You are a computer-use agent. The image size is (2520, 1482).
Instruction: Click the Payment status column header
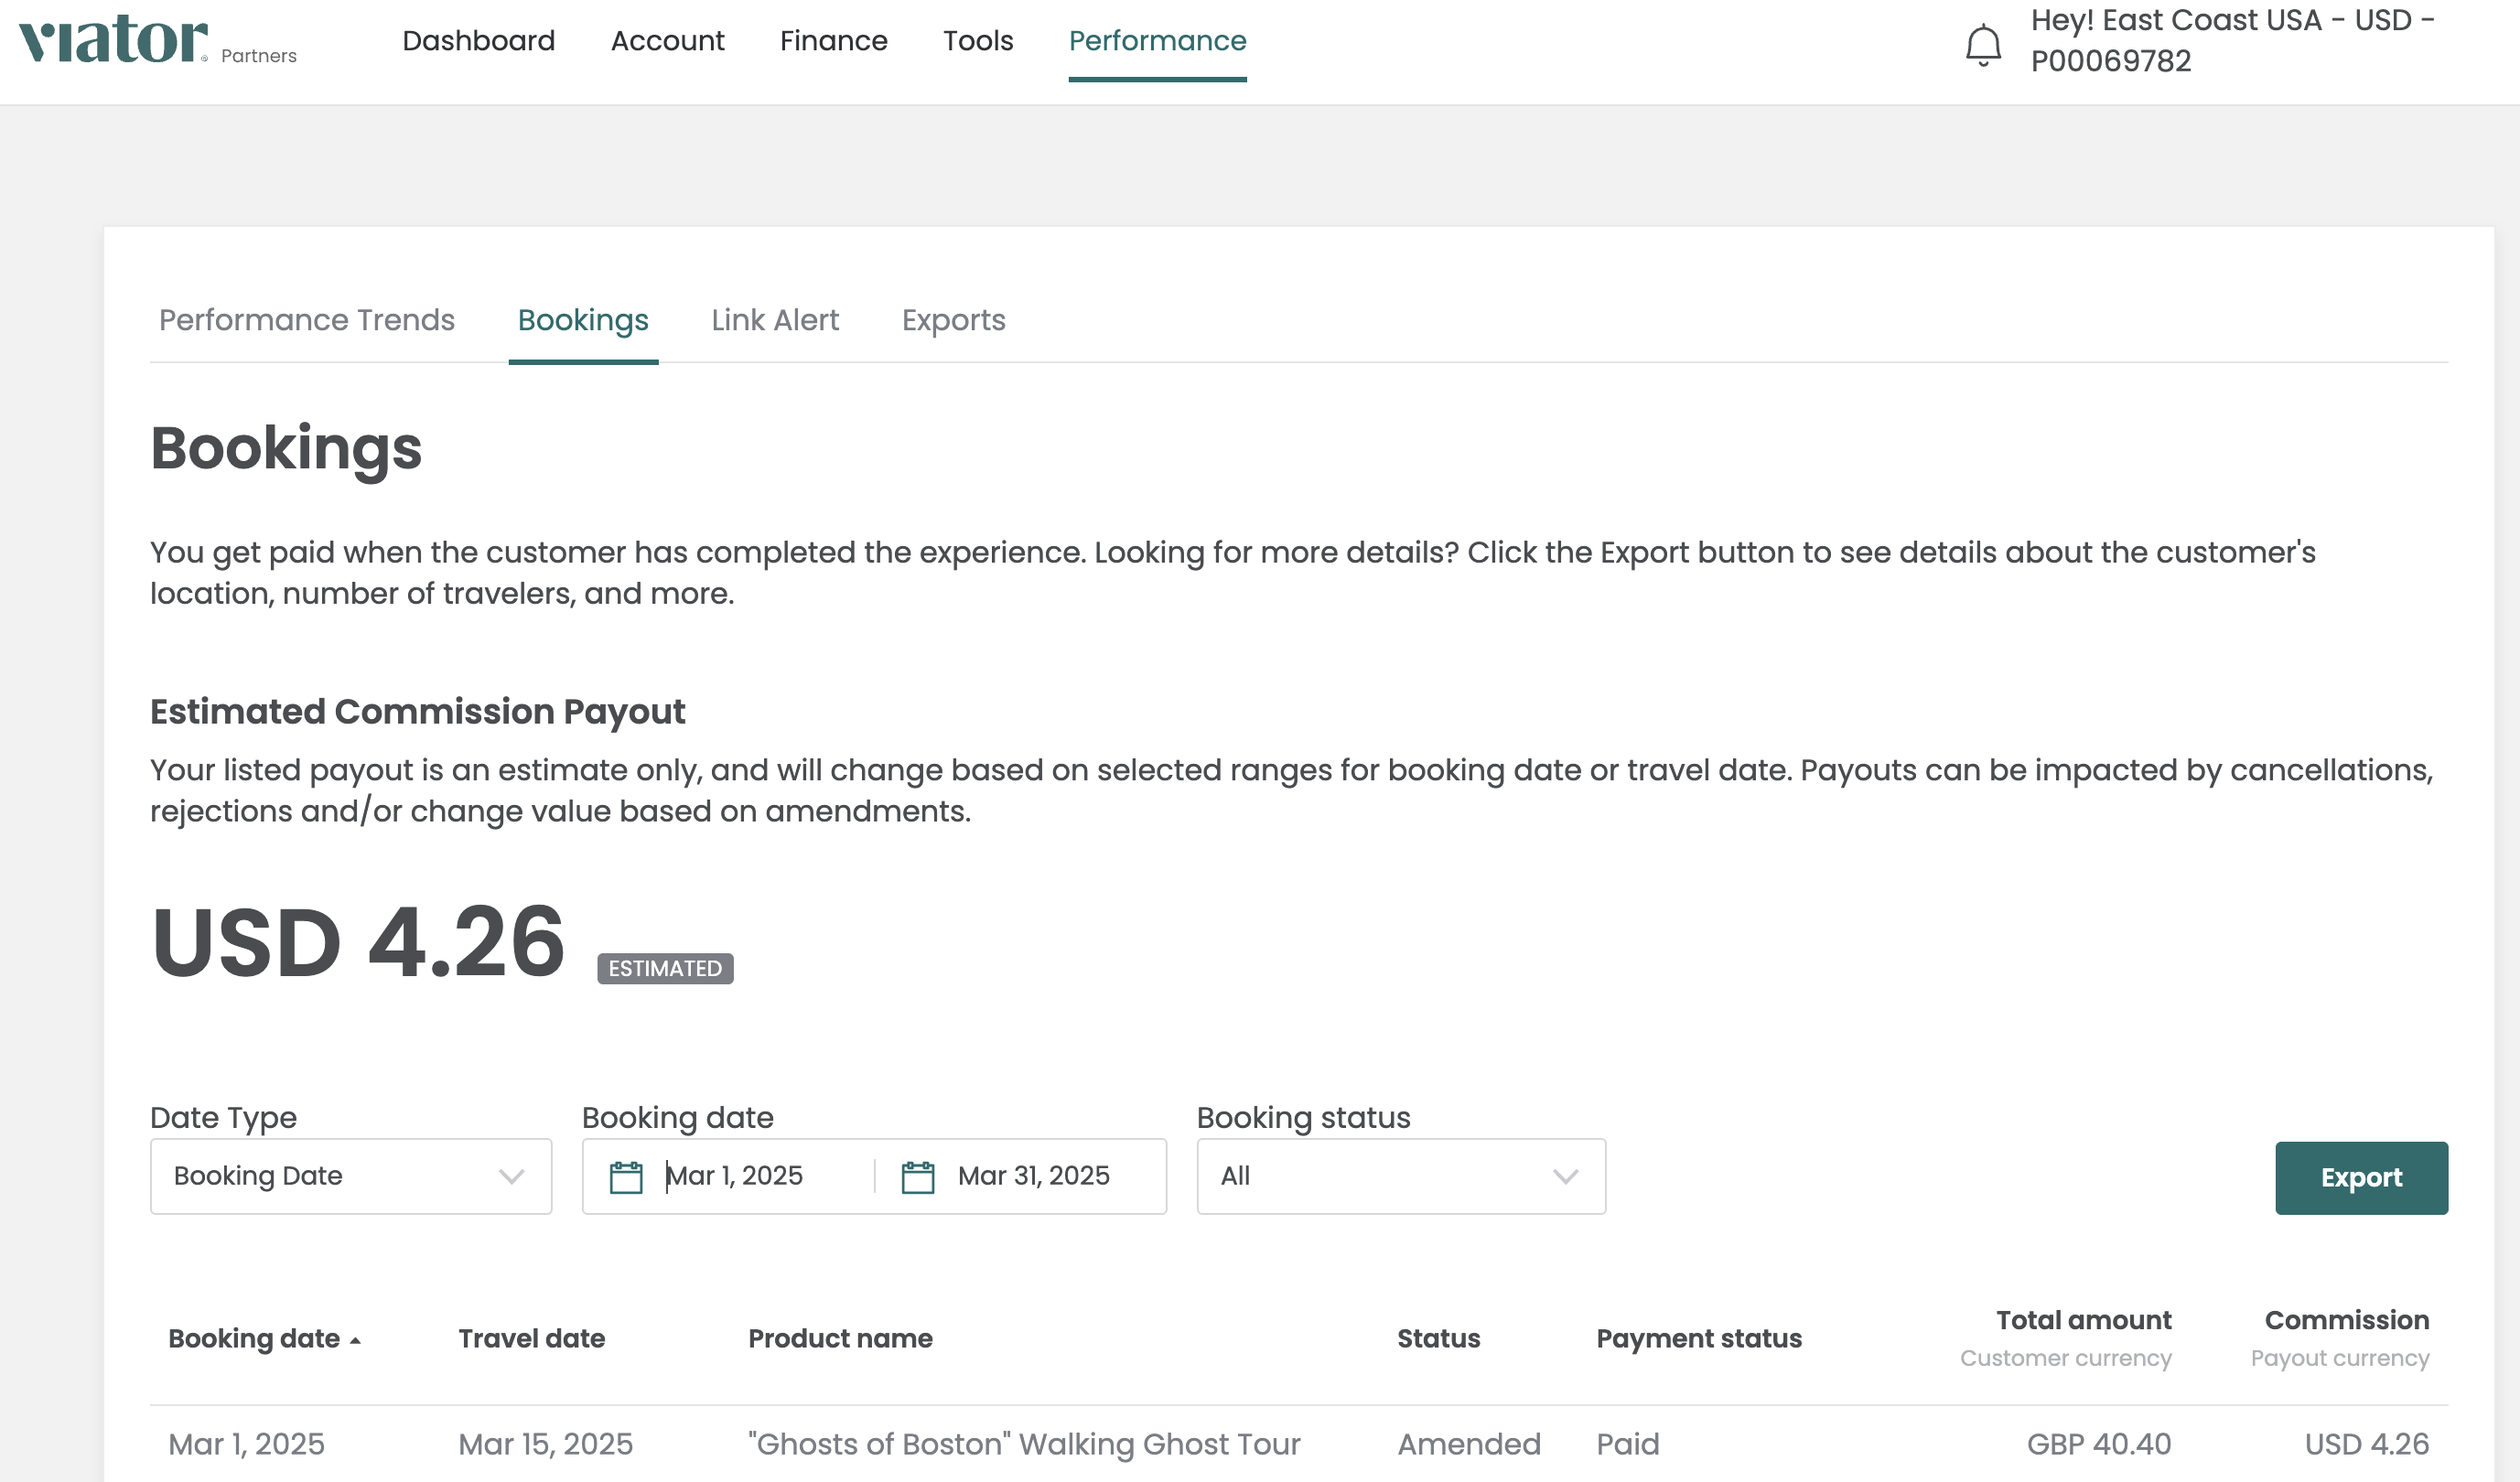point(1698,1339)
